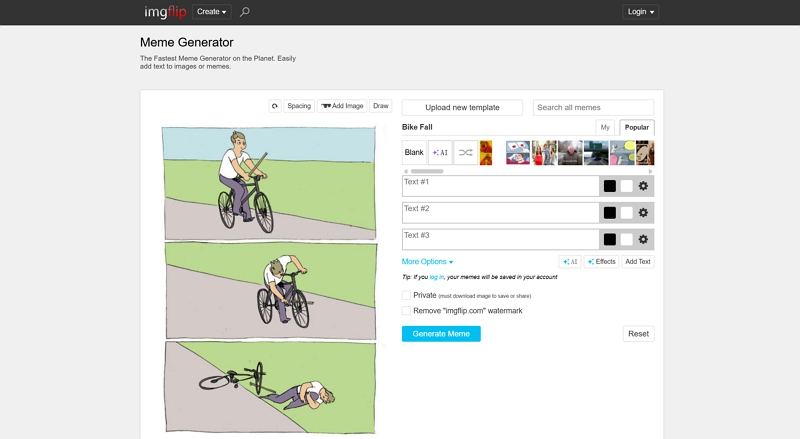The height and width of the screenshot is (439, 800).
Task: Expand More Options
Action: click(x=427, y=261)
